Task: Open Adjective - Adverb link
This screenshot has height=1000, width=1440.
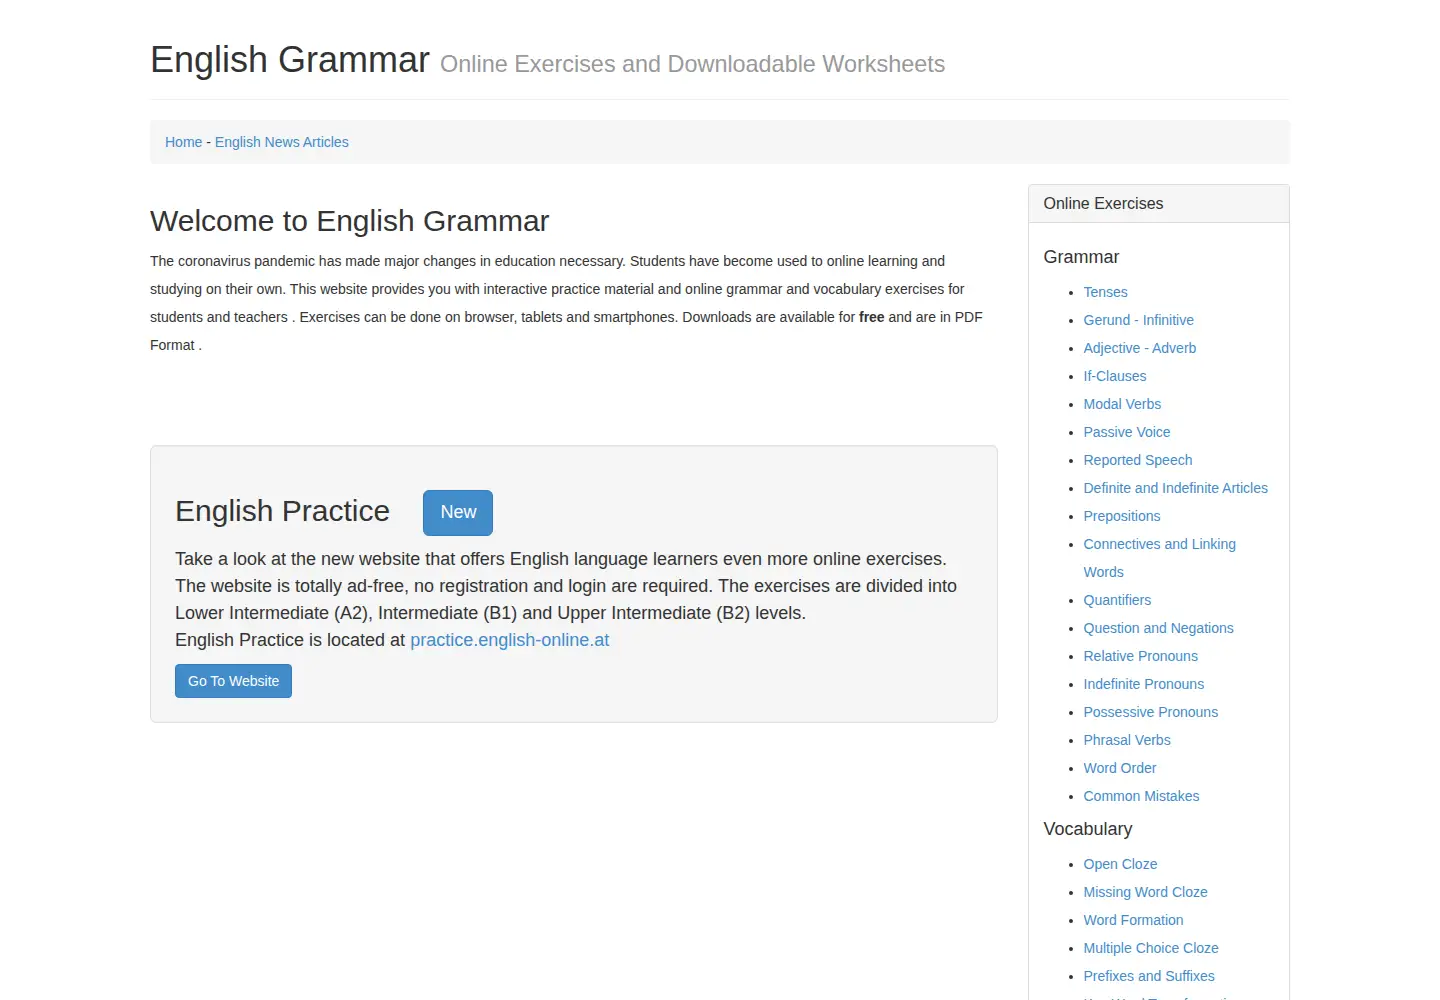Action: tap(1139, 348)
